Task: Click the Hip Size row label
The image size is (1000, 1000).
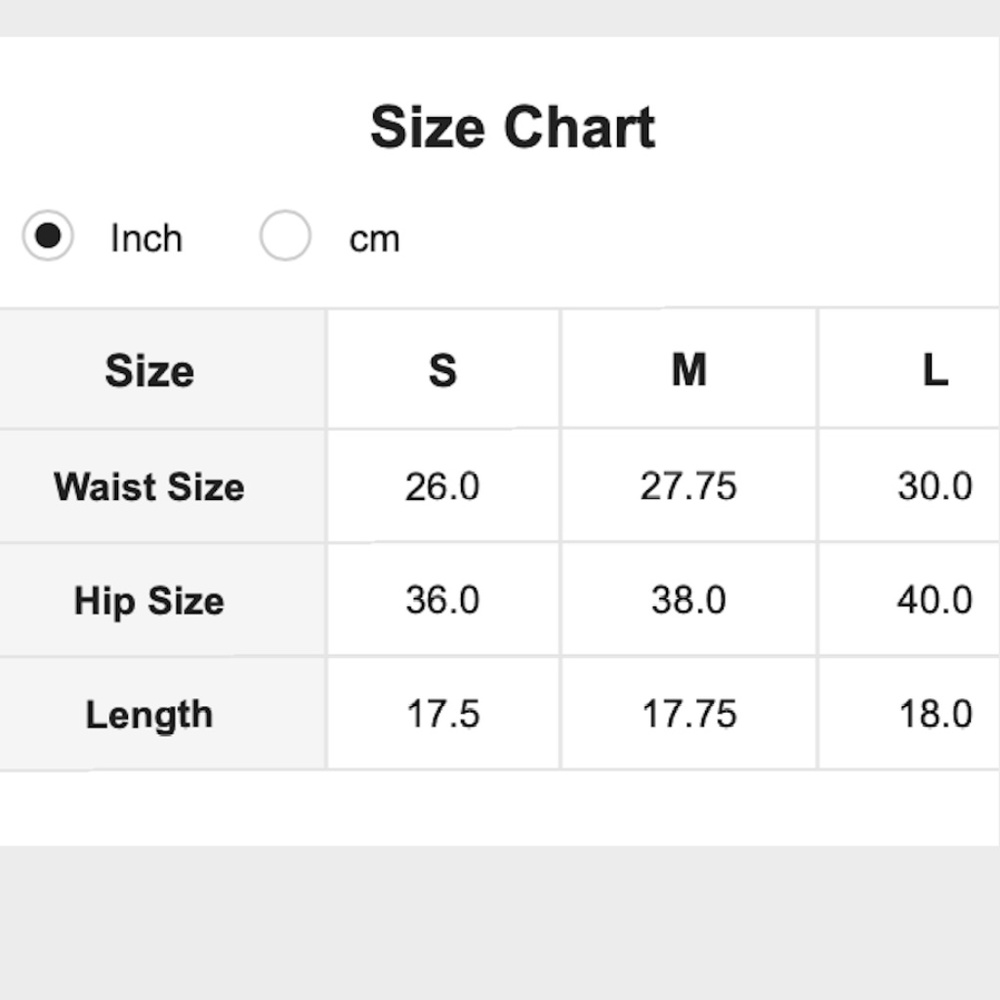Action: click(149, 601)
